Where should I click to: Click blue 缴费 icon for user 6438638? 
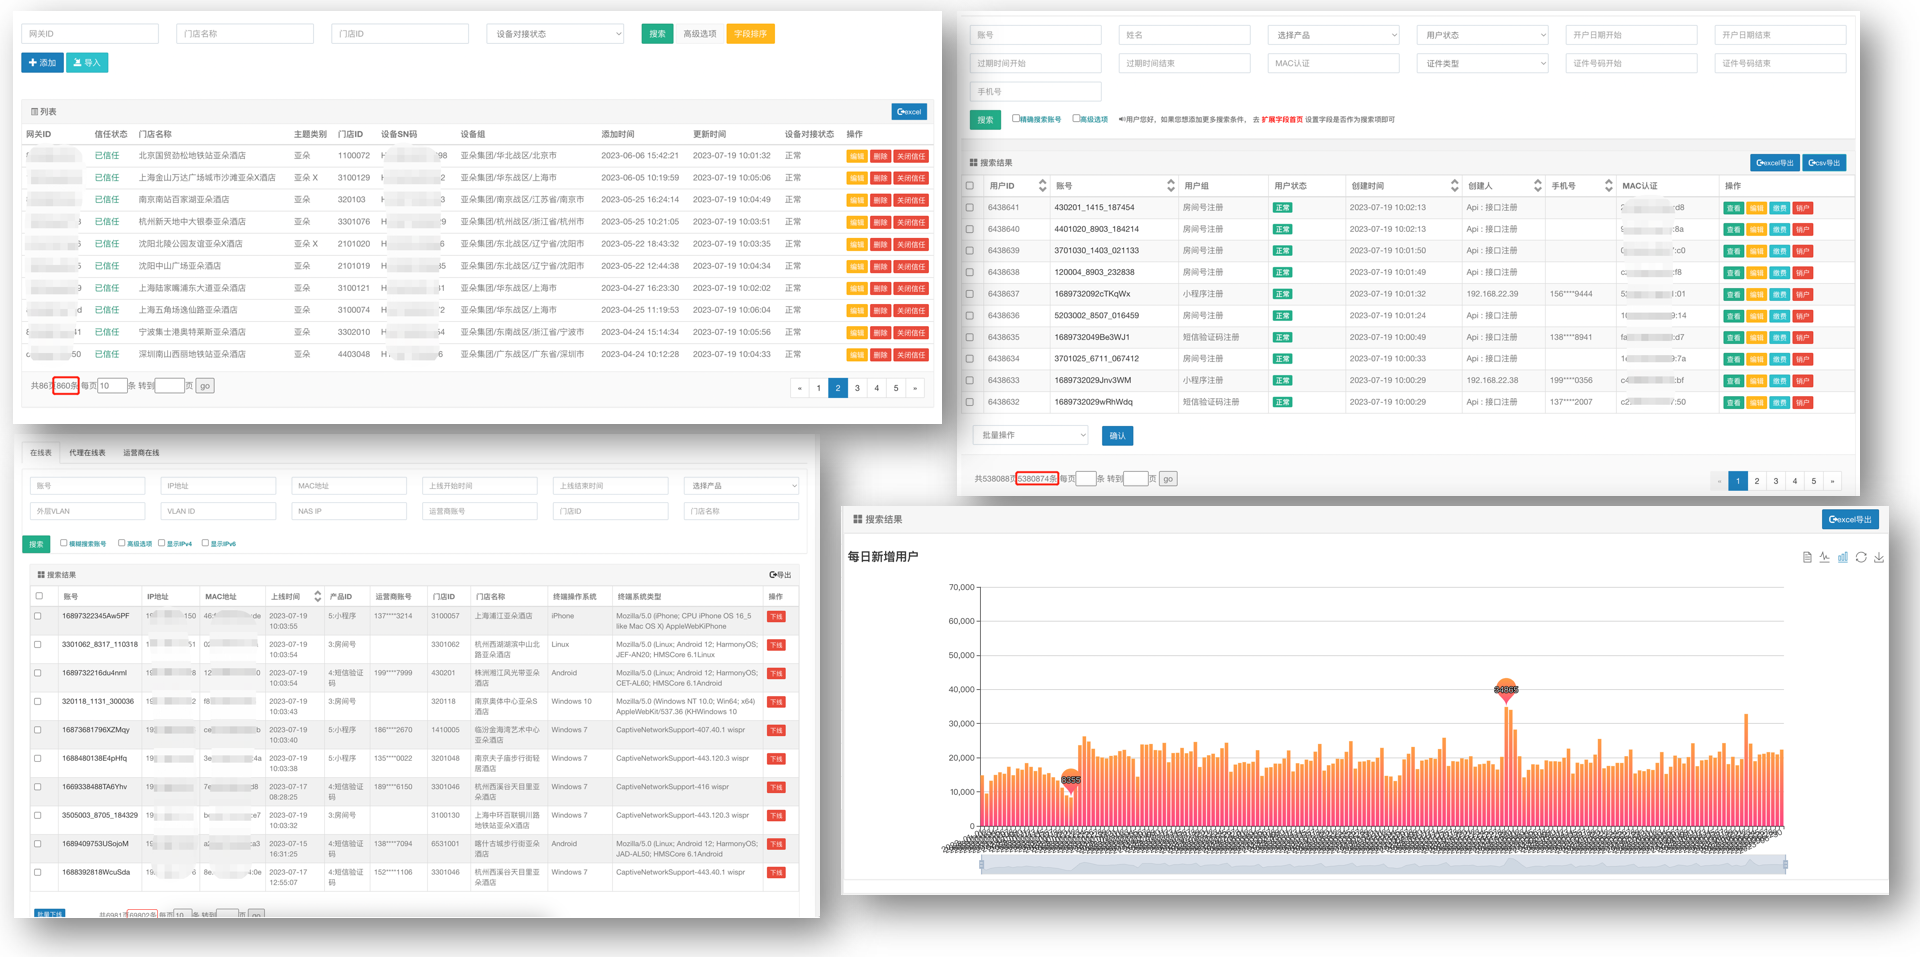[x=1779, y=273]
